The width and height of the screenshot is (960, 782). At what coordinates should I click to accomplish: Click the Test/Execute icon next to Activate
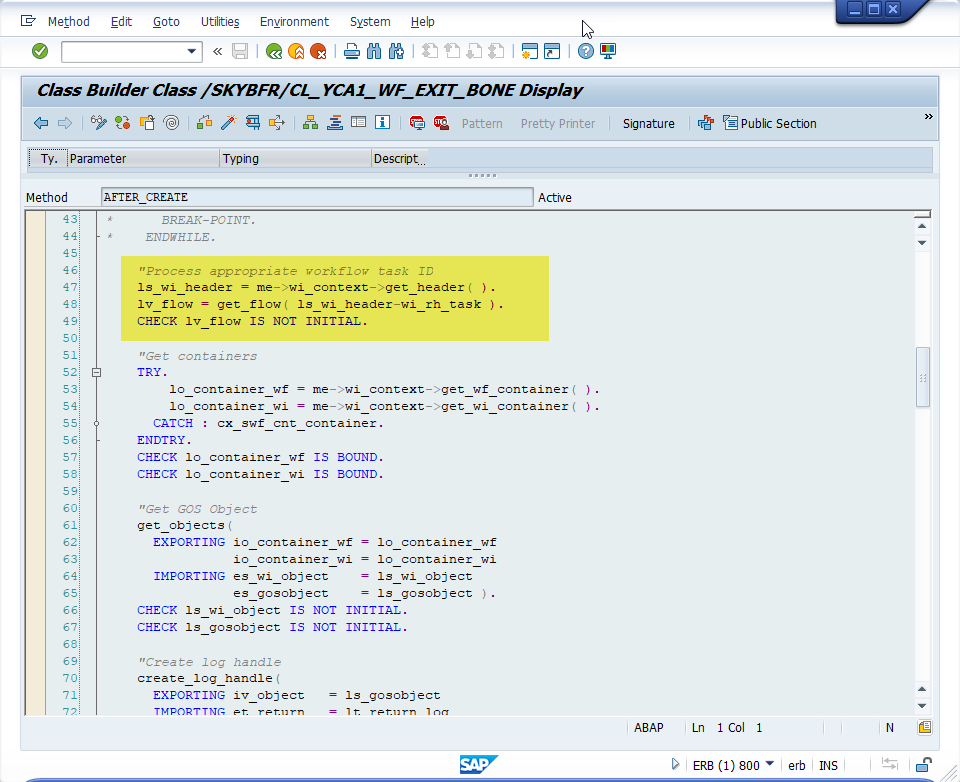pos(253,123)
